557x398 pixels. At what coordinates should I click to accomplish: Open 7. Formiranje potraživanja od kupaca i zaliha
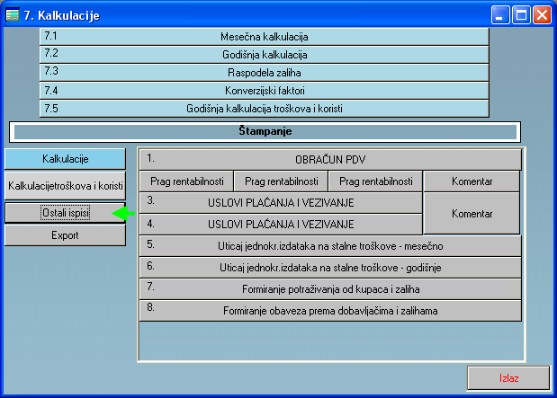pos(330,289)
